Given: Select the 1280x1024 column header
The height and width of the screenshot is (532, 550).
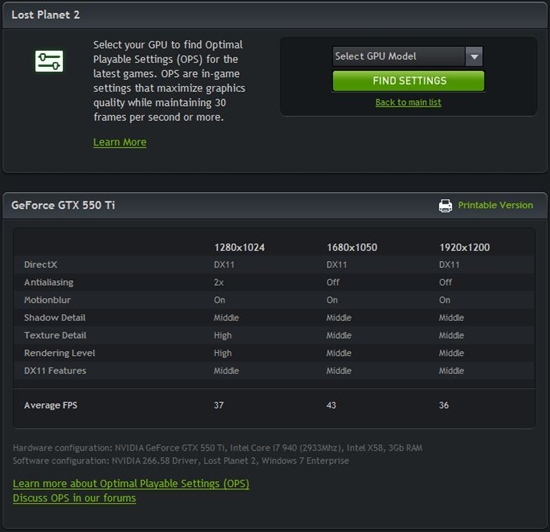Looking at the screenshot, I should (x=239, y=248).
